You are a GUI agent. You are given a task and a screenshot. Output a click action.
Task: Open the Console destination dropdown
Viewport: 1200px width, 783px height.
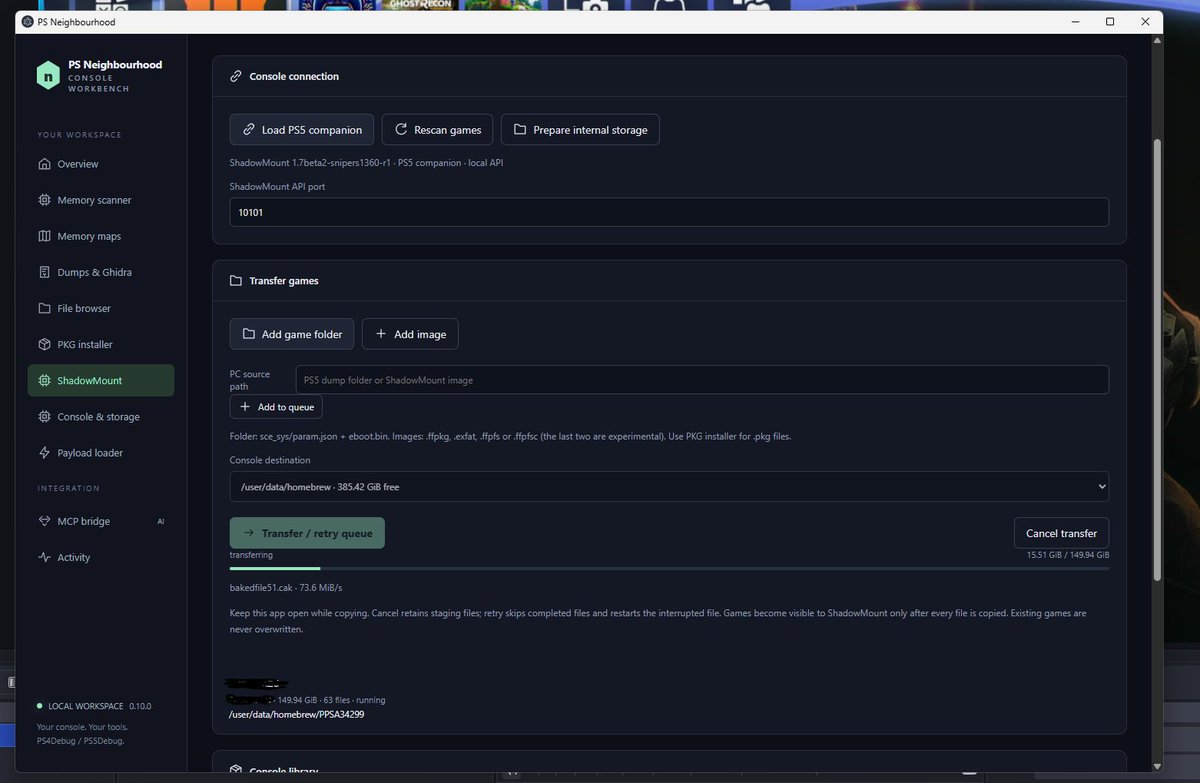pyautogui.click(x=669, y=487)
